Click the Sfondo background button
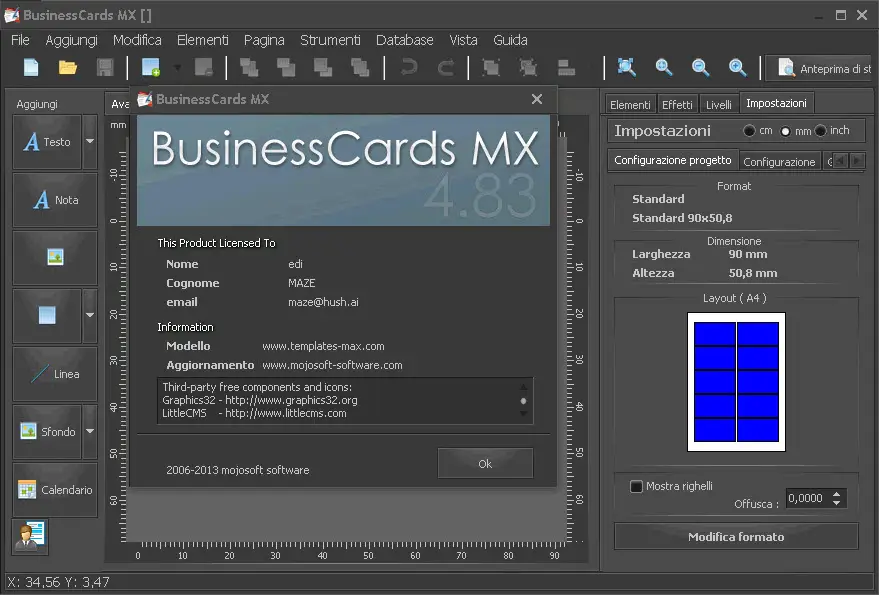Image resolution: width=879 pixels, height=595 pixels. [47, 431]
